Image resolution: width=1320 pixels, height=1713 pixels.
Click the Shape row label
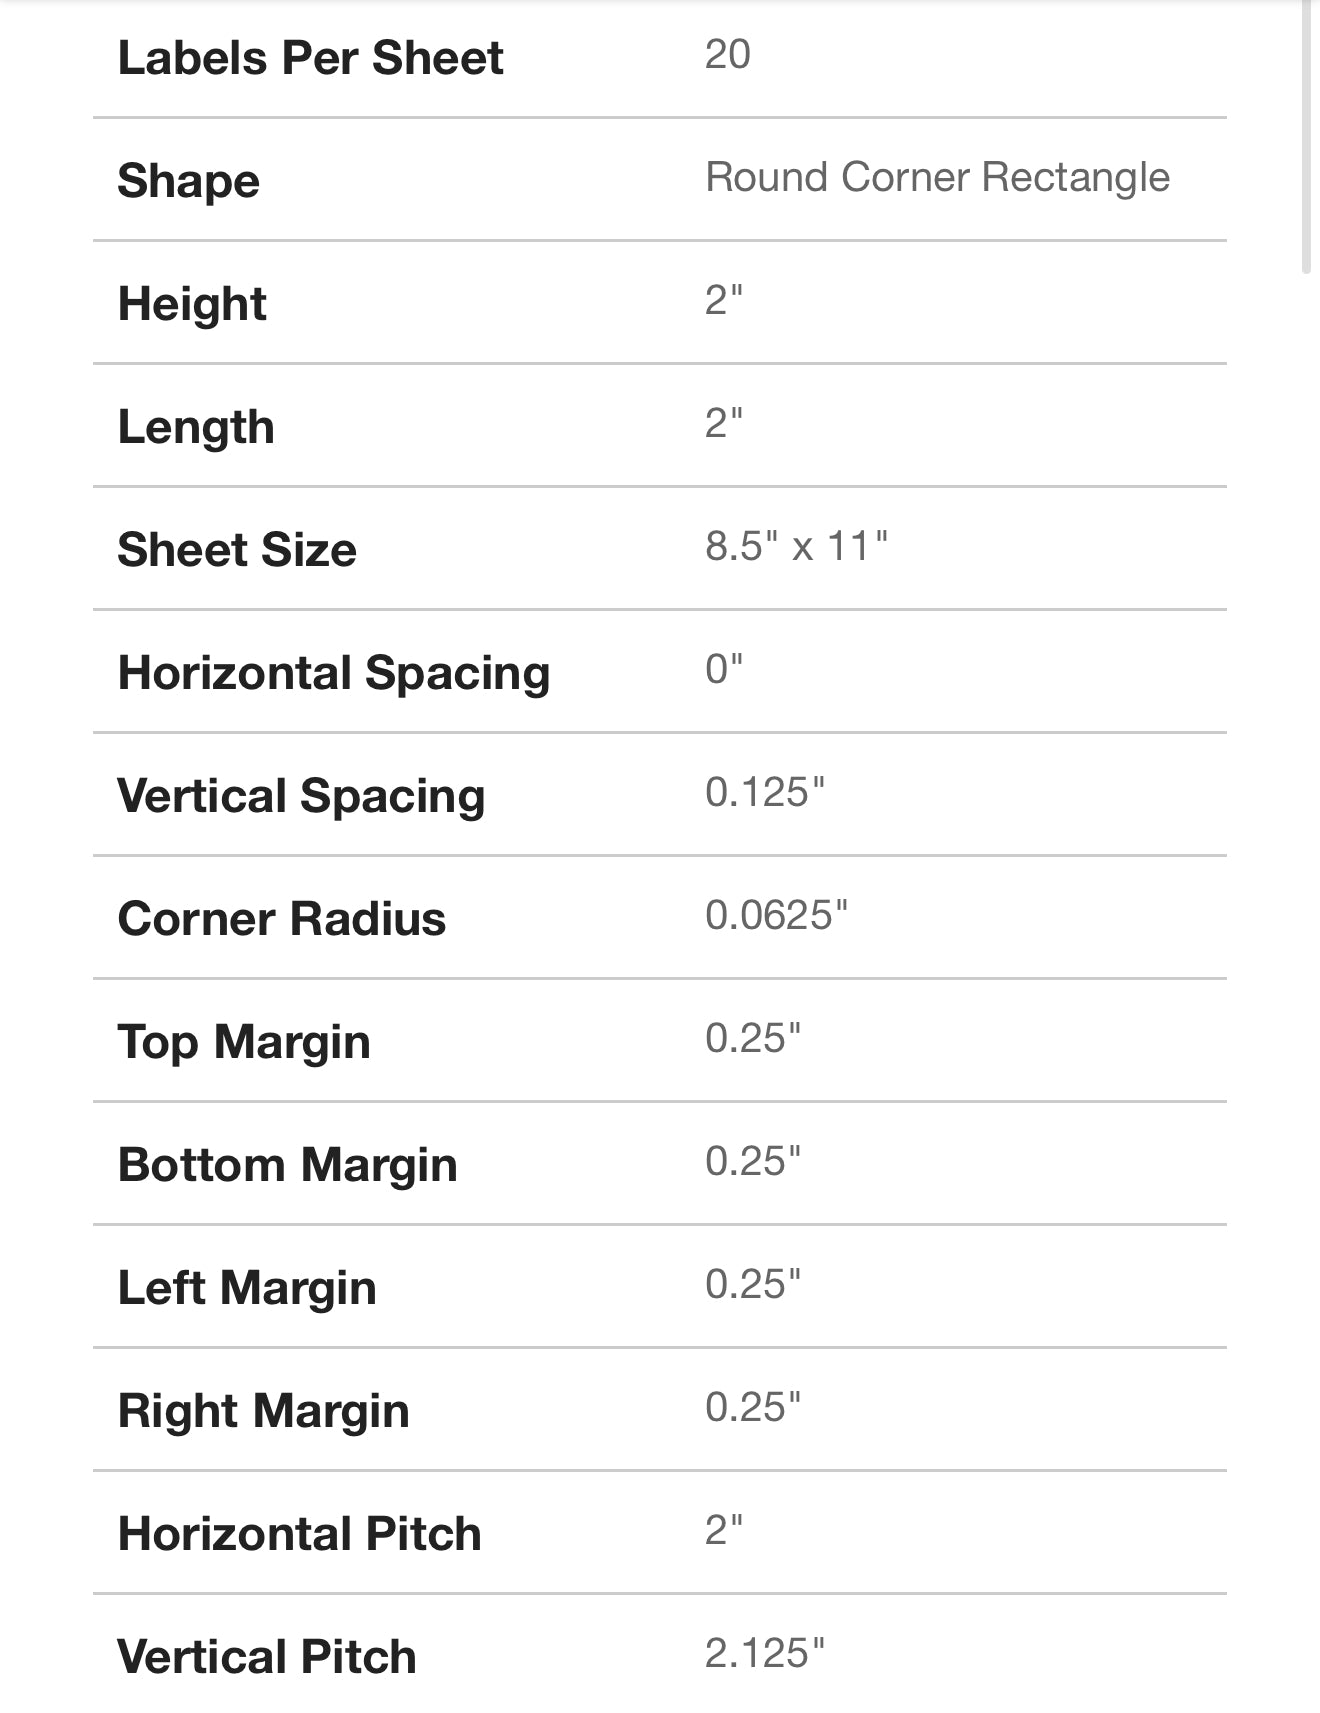click(x=188, y=181)
